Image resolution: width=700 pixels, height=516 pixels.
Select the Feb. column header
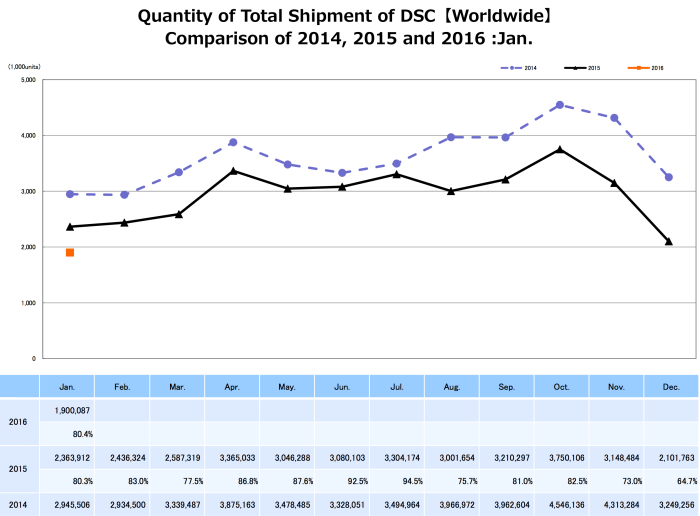(122, 387)
